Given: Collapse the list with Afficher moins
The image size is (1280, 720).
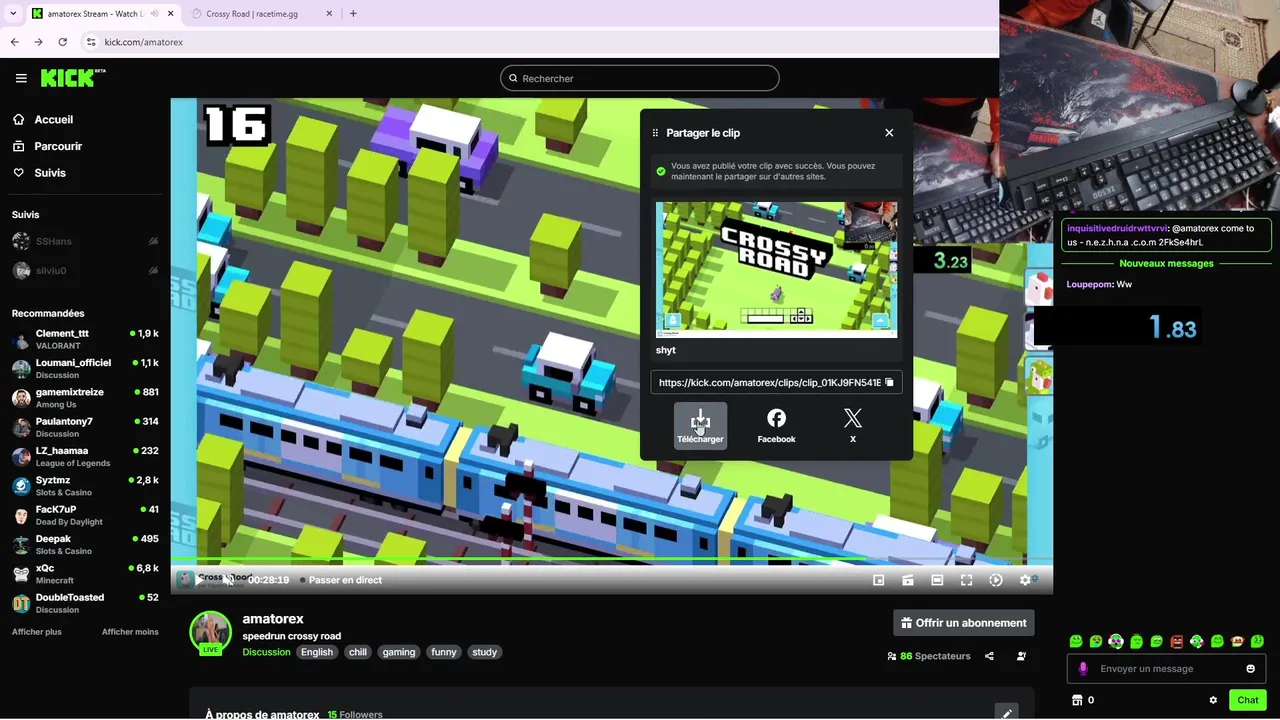Looking at the screenshot, I should (130, 632).
